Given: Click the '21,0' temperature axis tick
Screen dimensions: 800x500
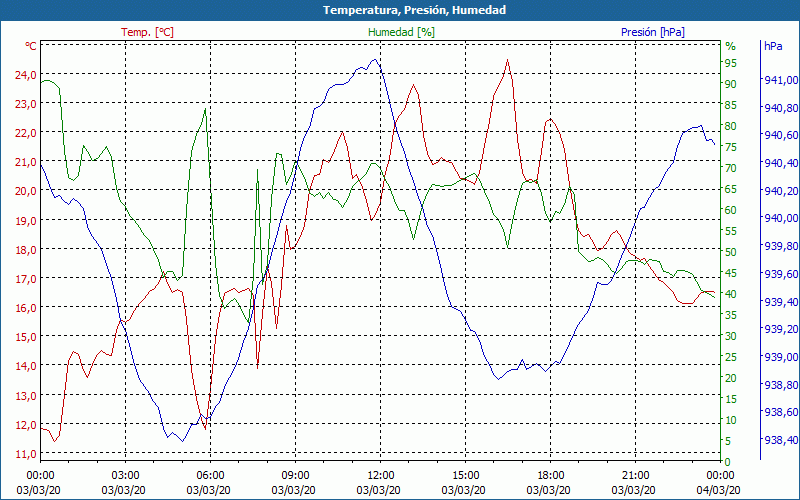Looking at the screenshot, I should pos(26,162).
